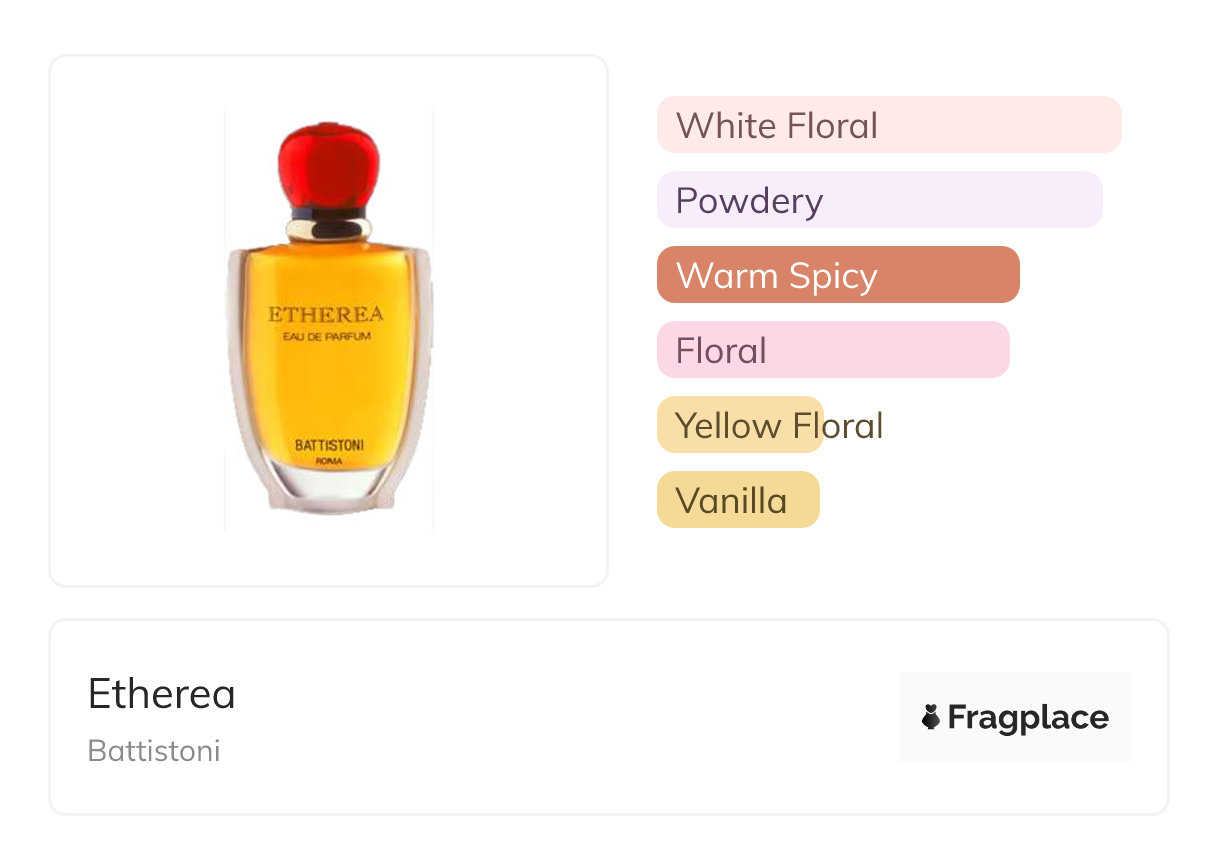Click the gold collar of the bottle
The width and height of the screenshot is (1218, 864).
tap(329, 229)
